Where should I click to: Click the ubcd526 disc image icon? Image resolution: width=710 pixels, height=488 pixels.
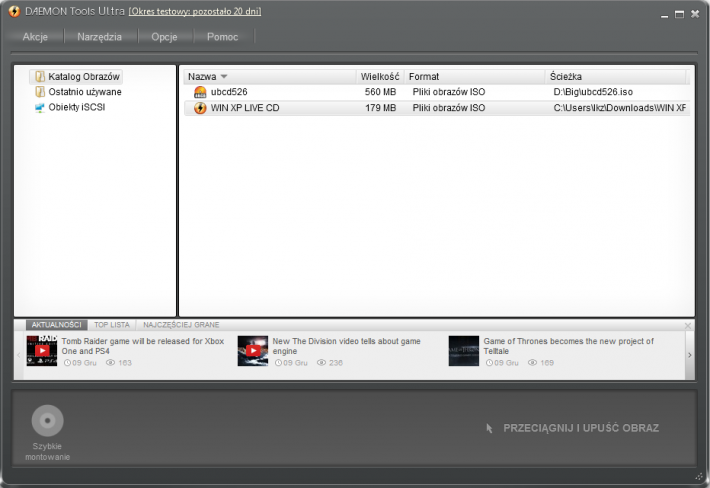tap(200, 92)
